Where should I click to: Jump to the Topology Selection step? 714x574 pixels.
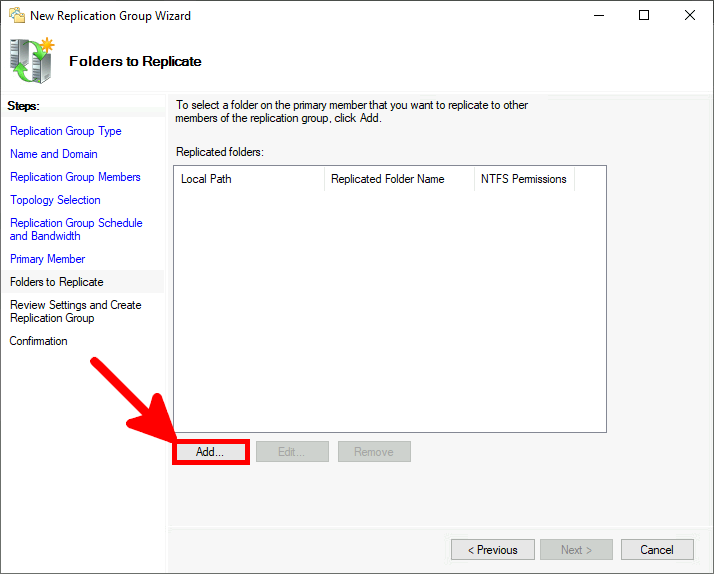55,200
